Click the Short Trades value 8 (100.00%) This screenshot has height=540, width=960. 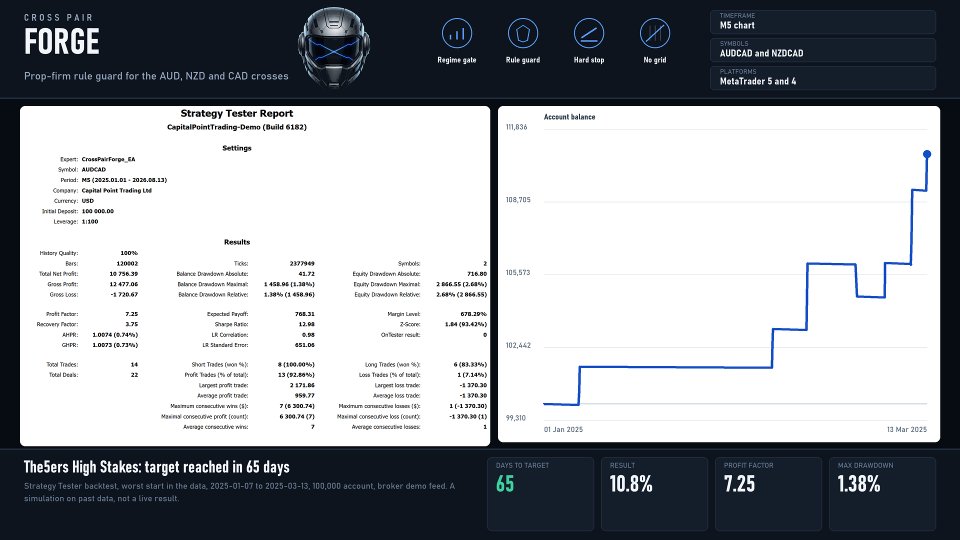pos(296,364)
